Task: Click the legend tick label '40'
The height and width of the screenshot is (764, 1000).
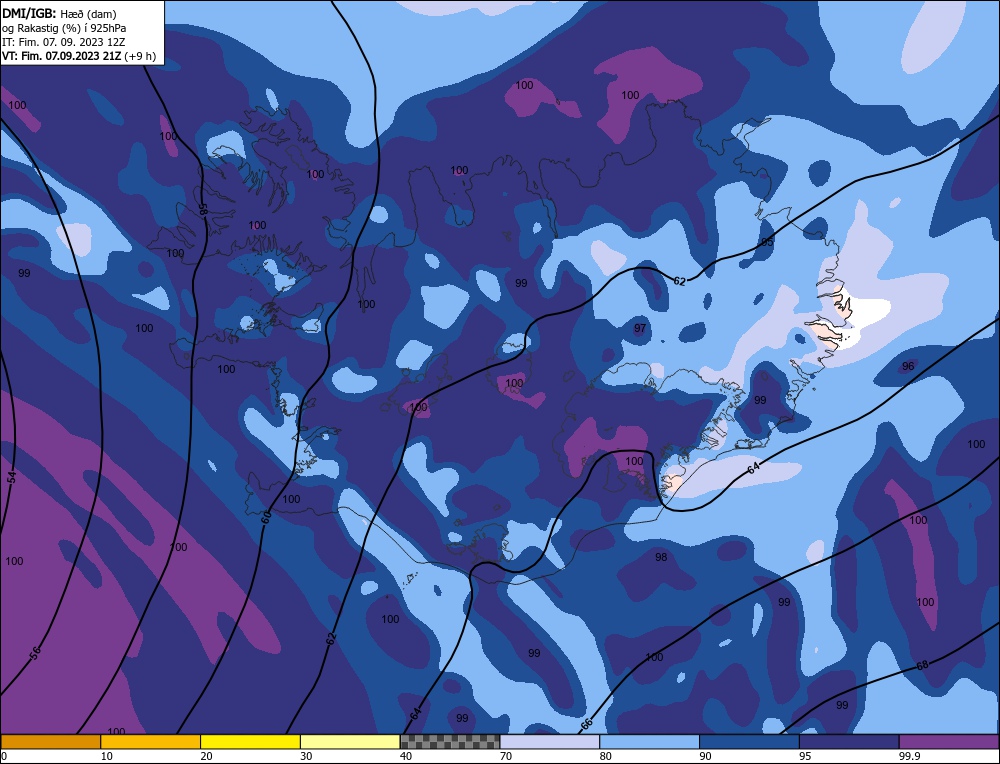Action: click(x=406, y=756)
